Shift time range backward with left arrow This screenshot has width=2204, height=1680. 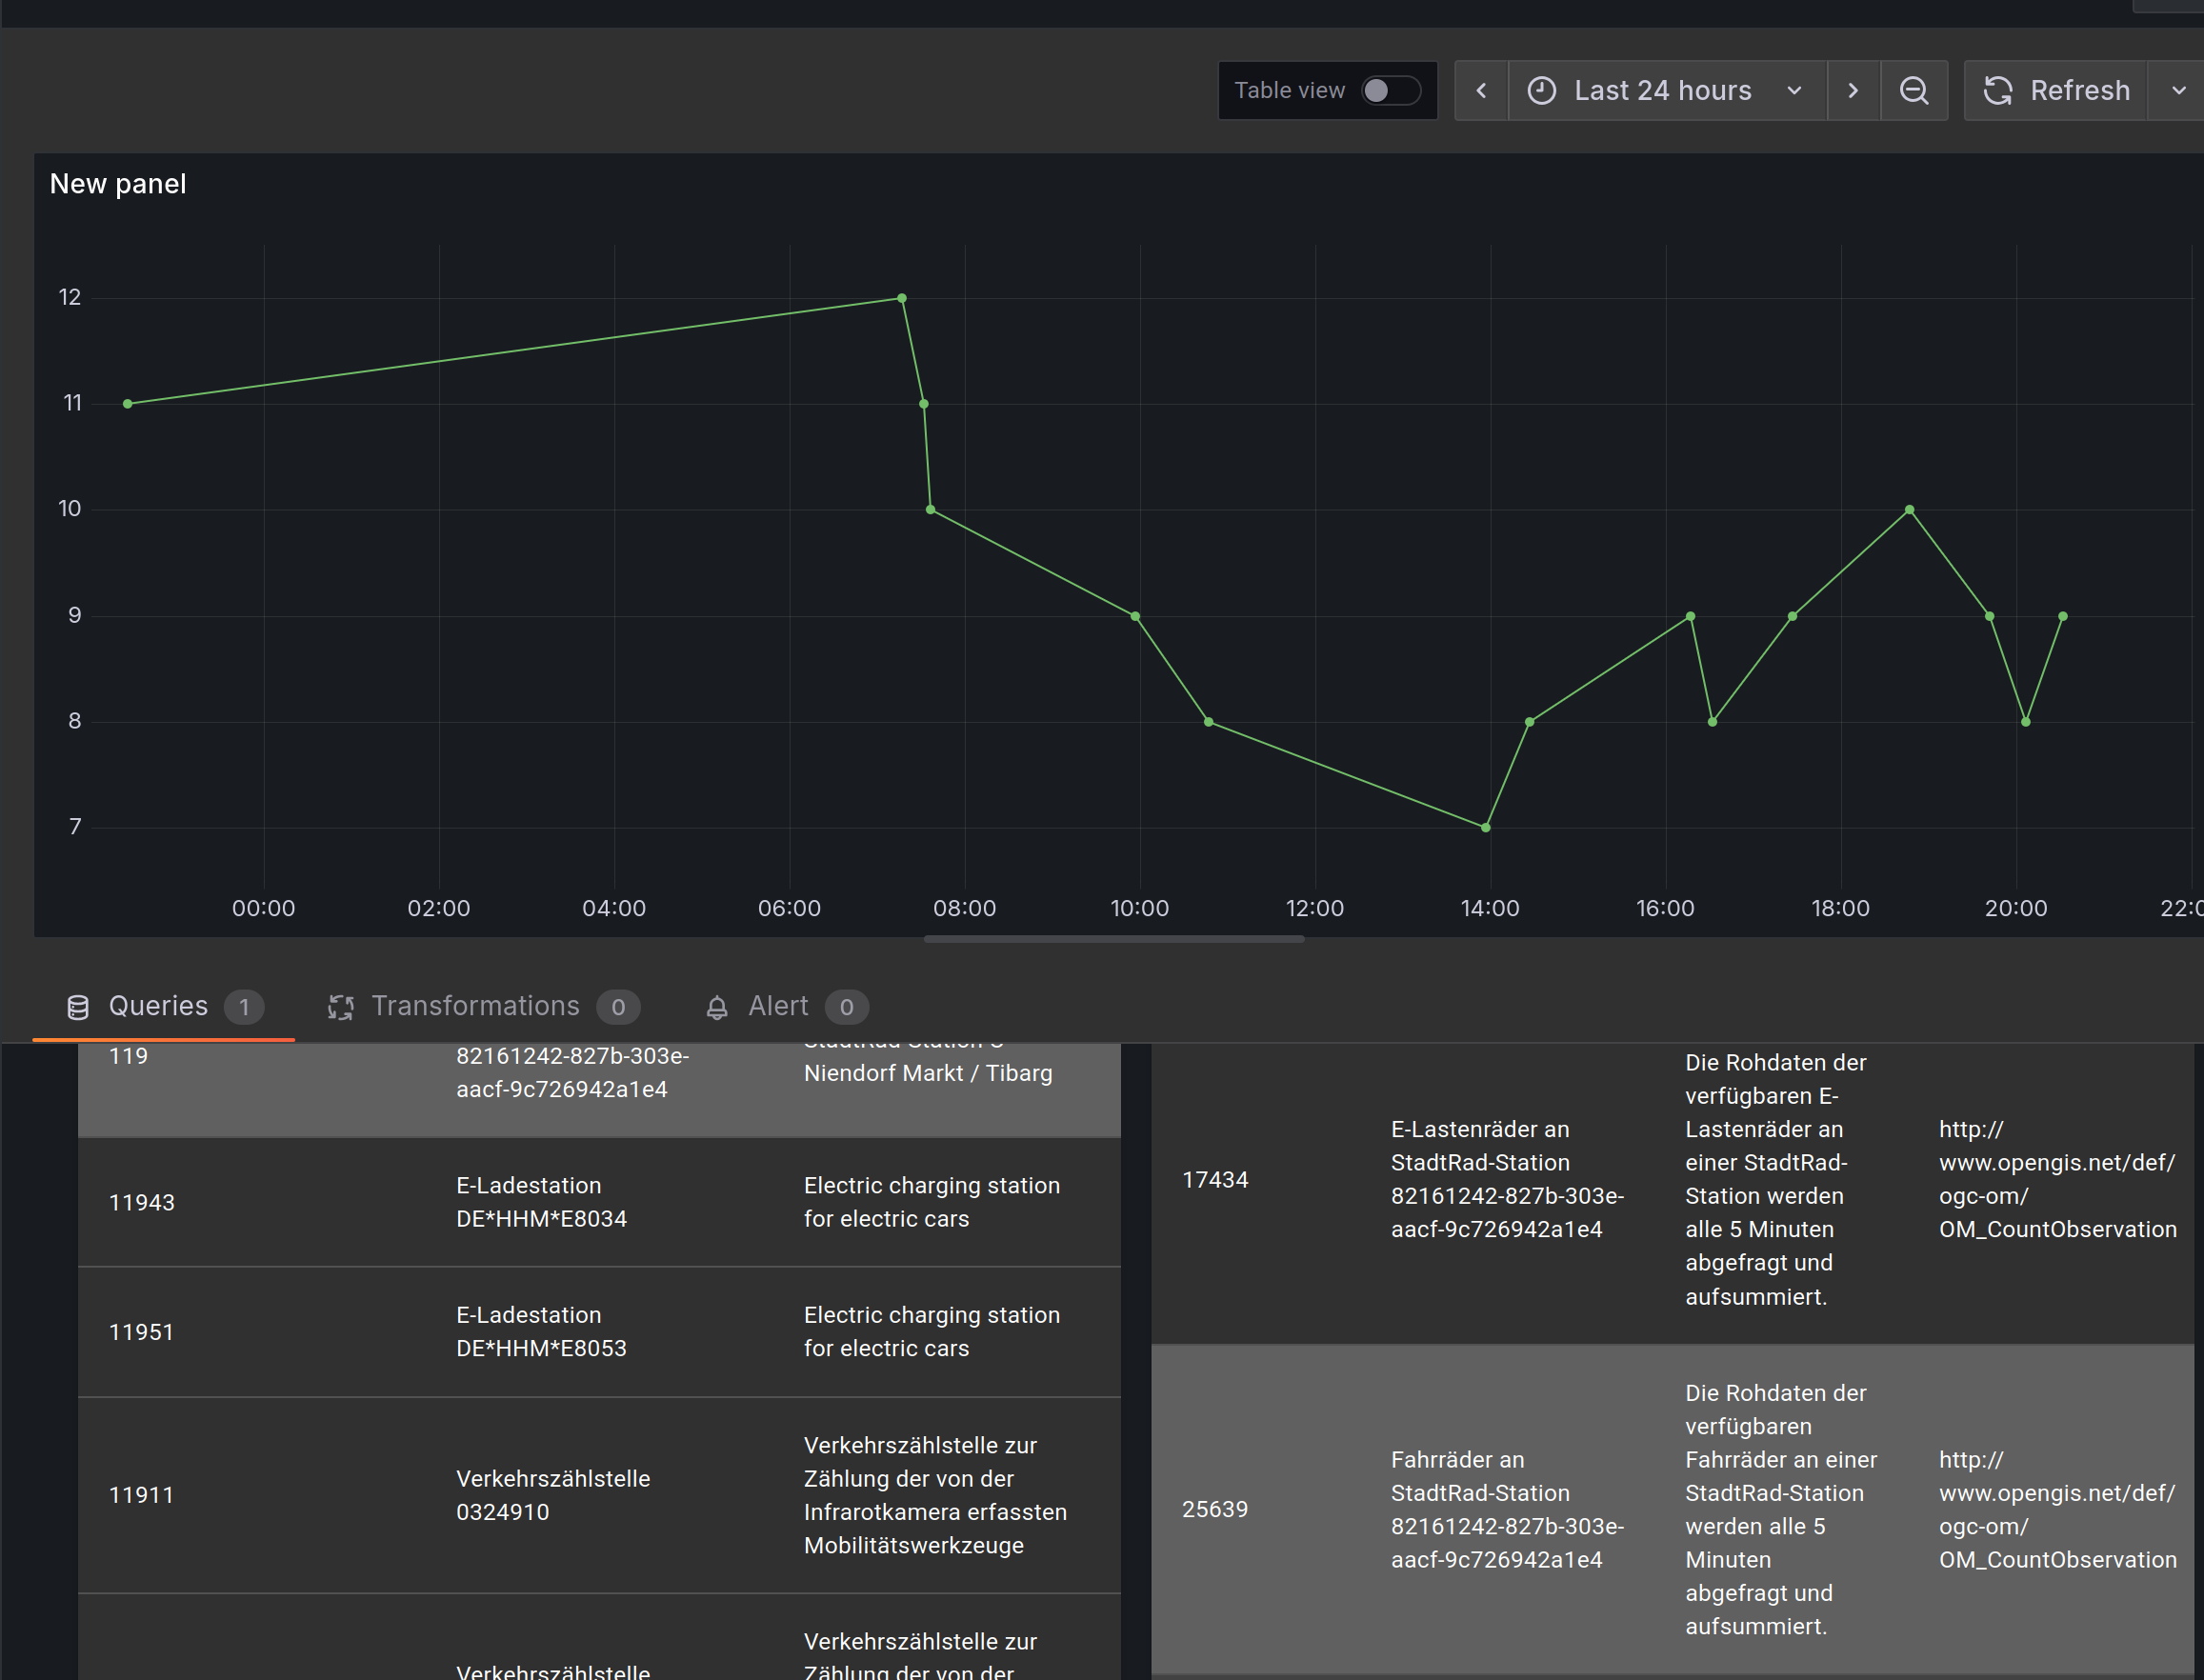coord(1481,91)
